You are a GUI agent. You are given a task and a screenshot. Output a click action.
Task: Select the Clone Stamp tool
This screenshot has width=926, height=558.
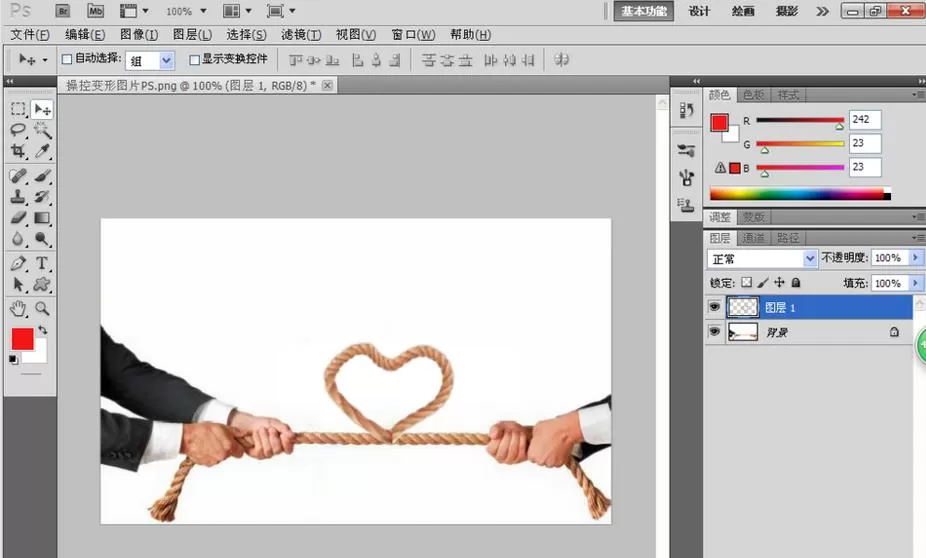[18, 197]
